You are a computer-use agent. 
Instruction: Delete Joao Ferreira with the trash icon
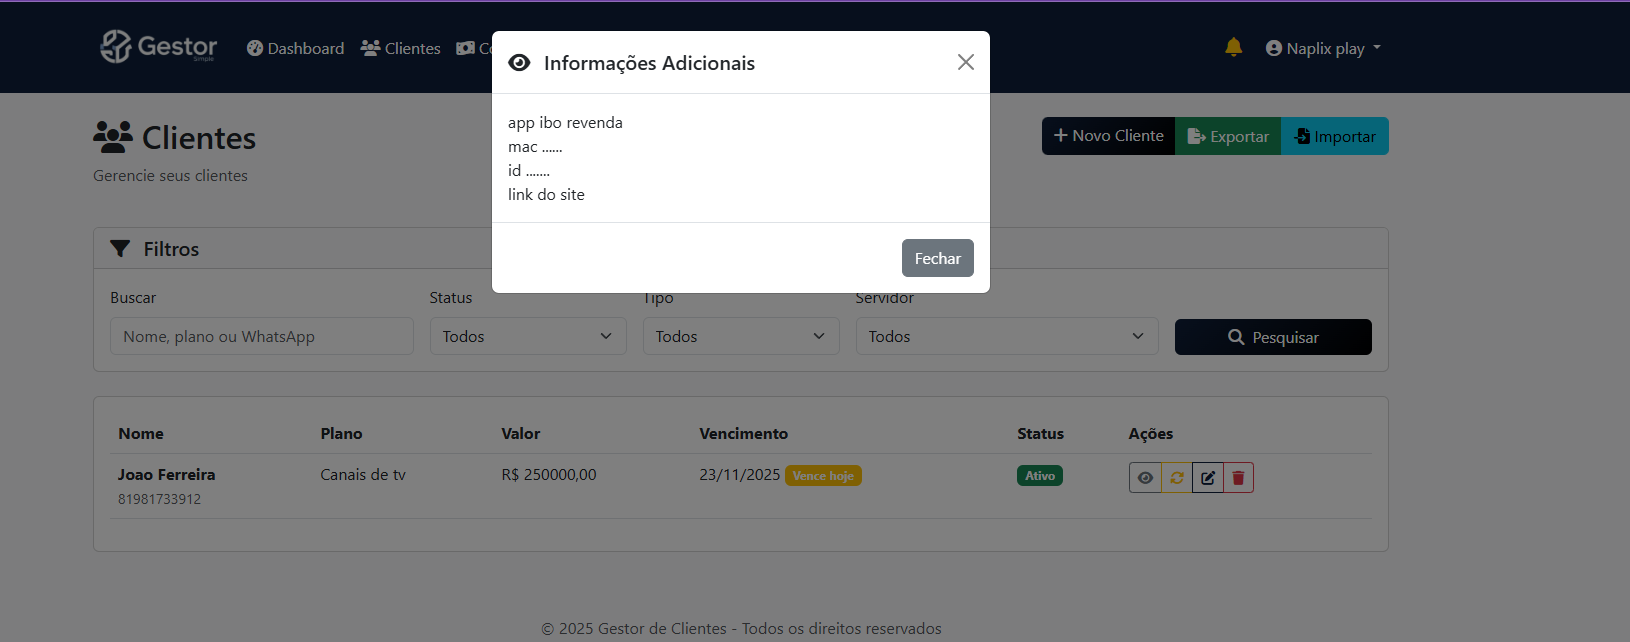tap(1238, 478)
